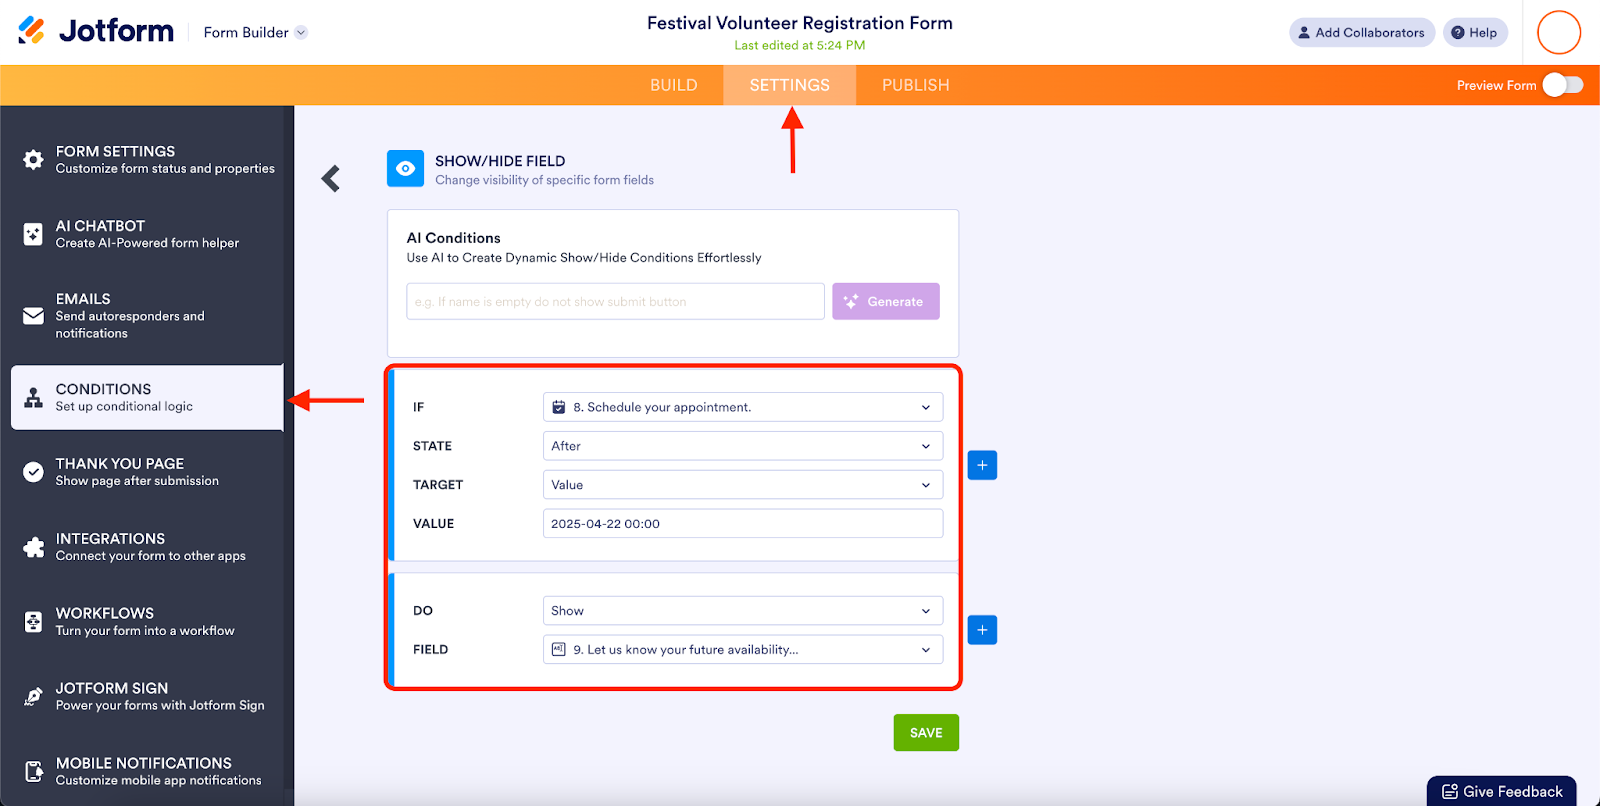Click the back arrow chevron
This screenshot has width=1600, height=806.
[x=331, y=179]
